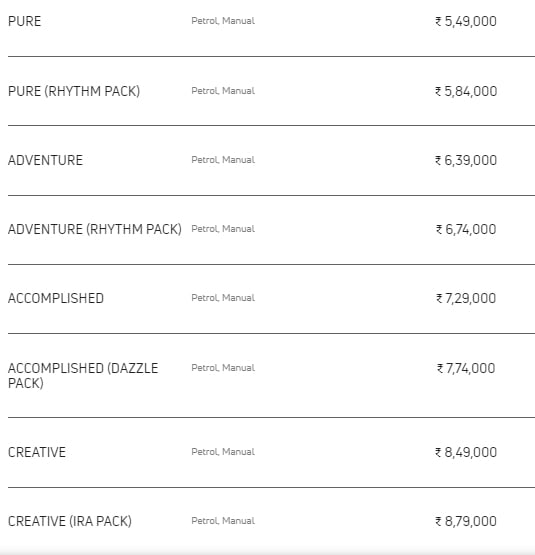Select the ₹ 7,29,000 price
The image size is (535, 555).
466,298
